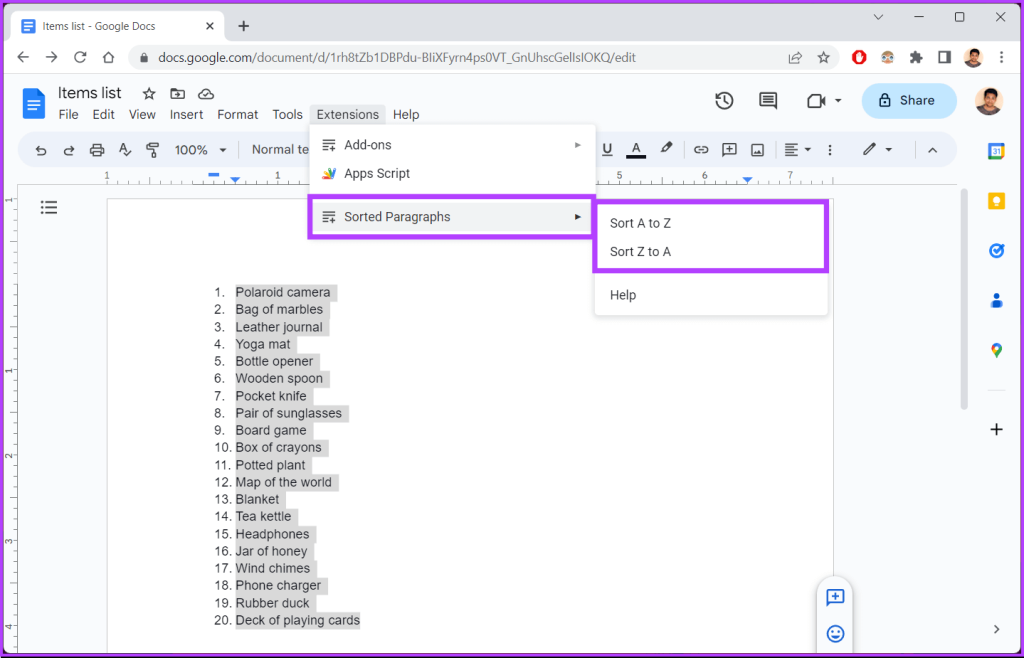1024x658 pixels.
Task: Select the Paint format roller
Action: coord(153,150)
